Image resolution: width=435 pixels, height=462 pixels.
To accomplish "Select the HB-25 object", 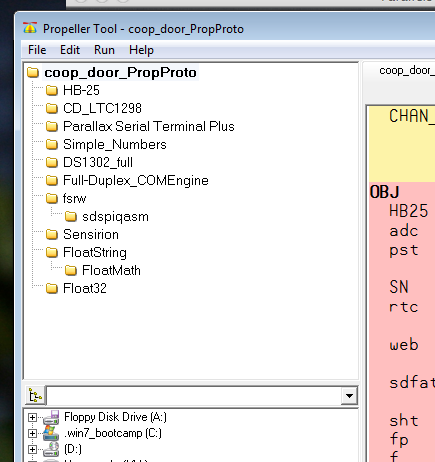I will [x=81, y=90].
